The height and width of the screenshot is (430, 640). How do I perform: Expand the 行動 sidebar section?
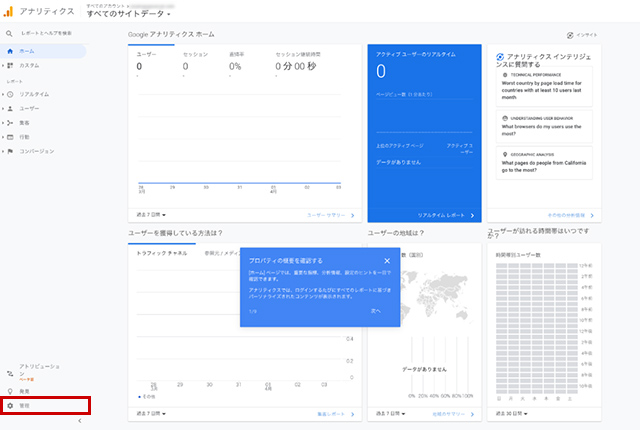[x=3, y=137]
